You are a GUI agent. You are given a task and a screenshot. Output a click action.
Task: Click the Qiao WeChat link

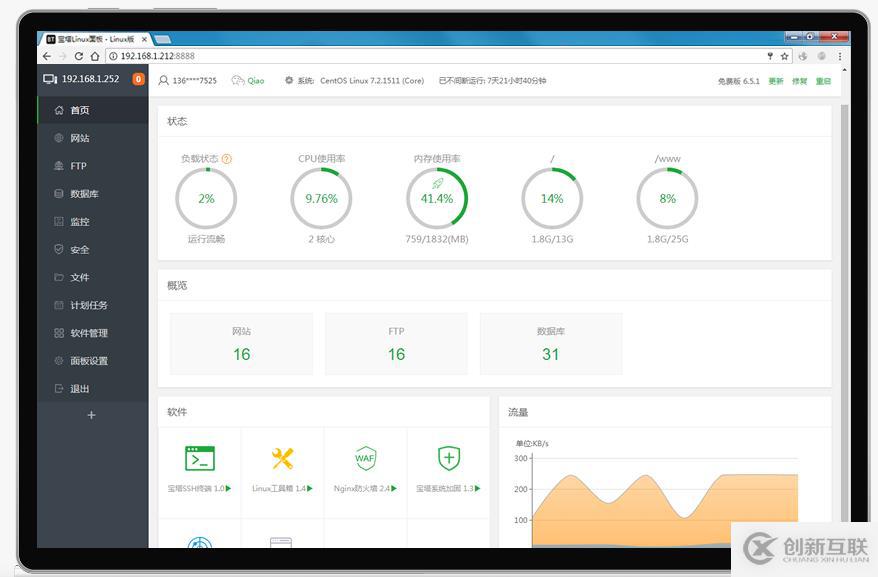point(248,81)
